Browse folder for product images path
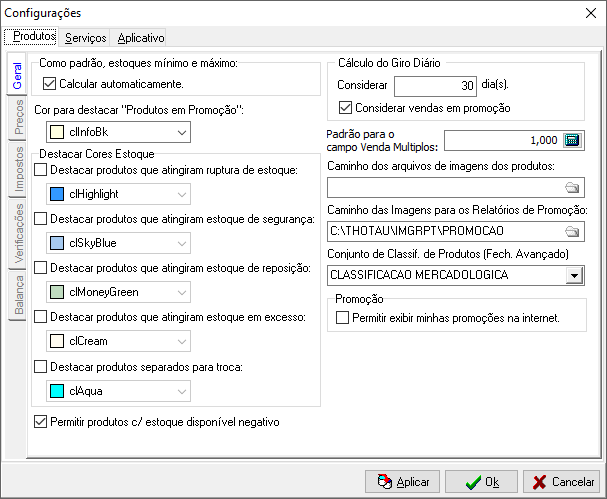The width and height of the screenshot is (607, 499). click(572, 187)
